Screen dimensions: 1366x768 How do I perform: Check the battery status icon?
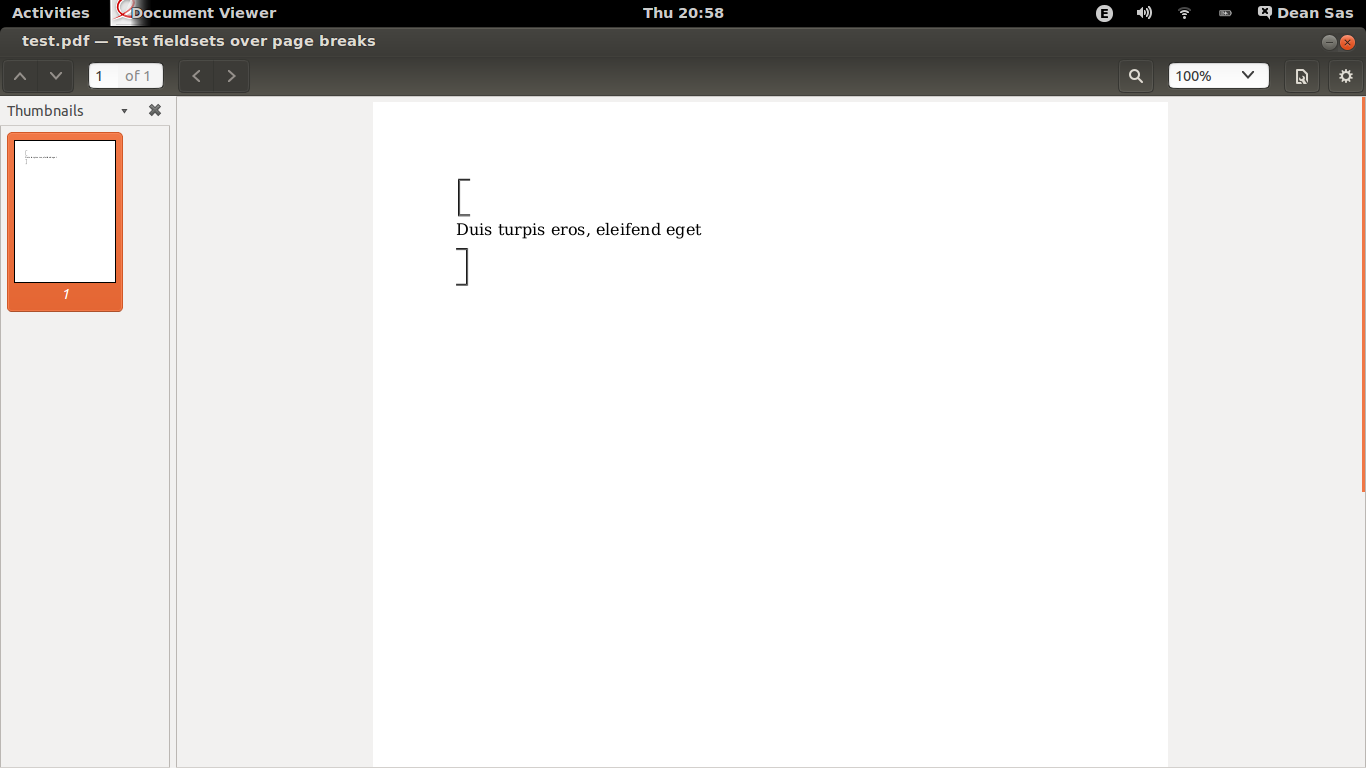tap(1225, 13)
